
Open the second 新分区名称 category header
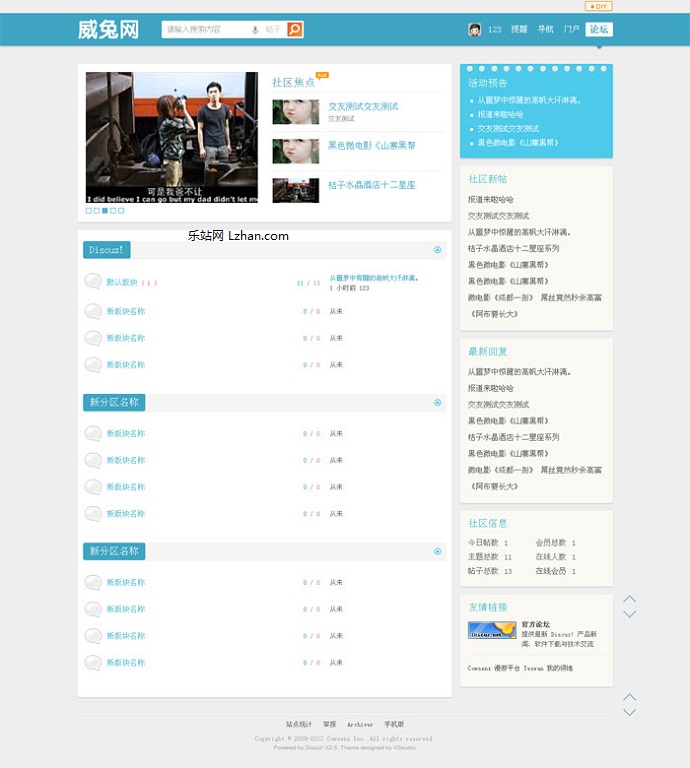(x=114, y=551)
